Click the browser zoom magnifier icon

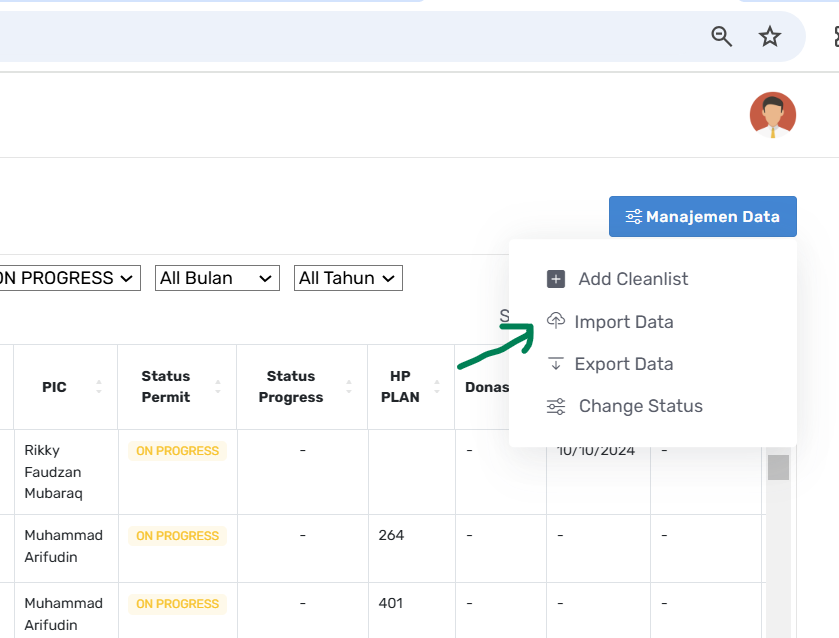(721, 37)
